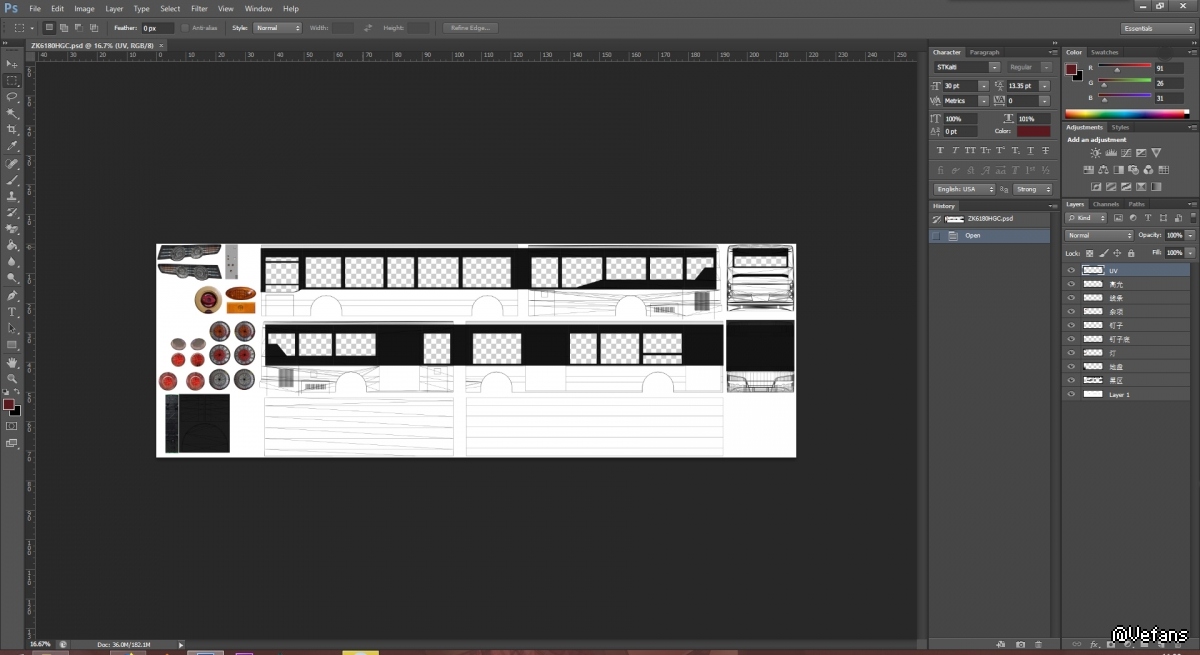Click the Feather input field
The width and height of the screenshot is (1200, 655).
click(x=156, y=28)
